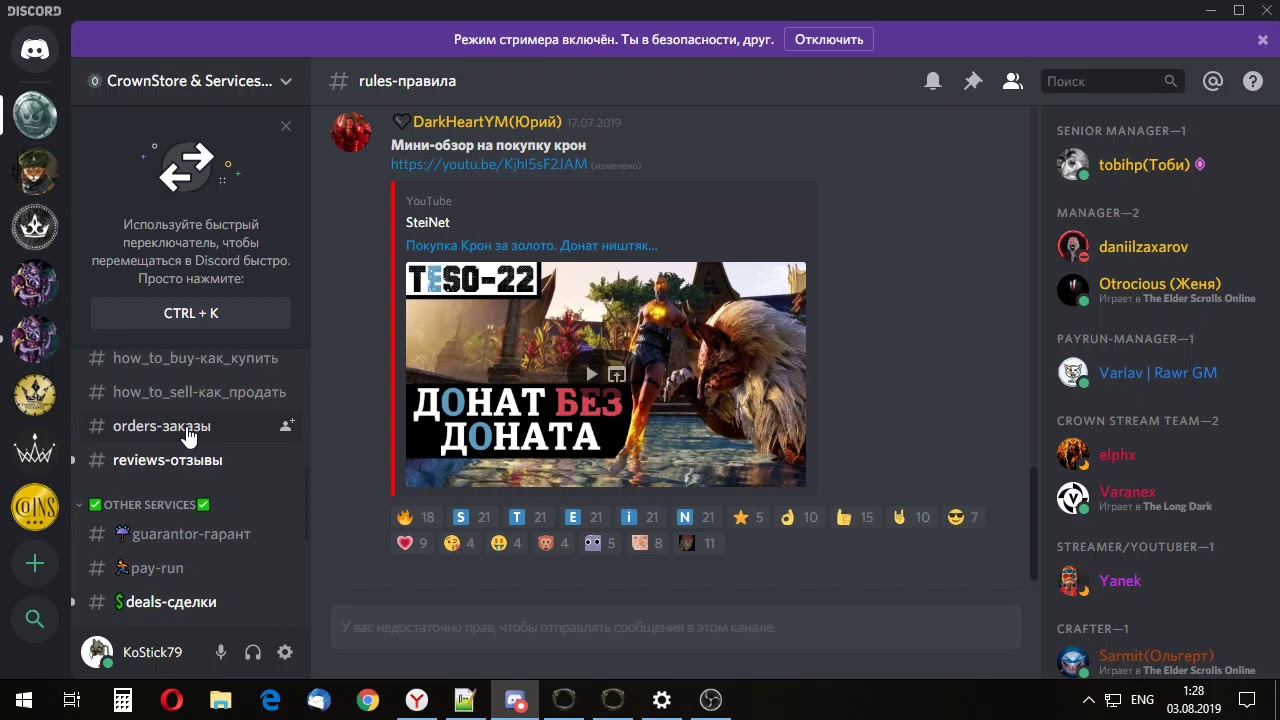Toggle notification bell in channel header
The width and height of the screenshot is (1280, 720).
[933, 81]
